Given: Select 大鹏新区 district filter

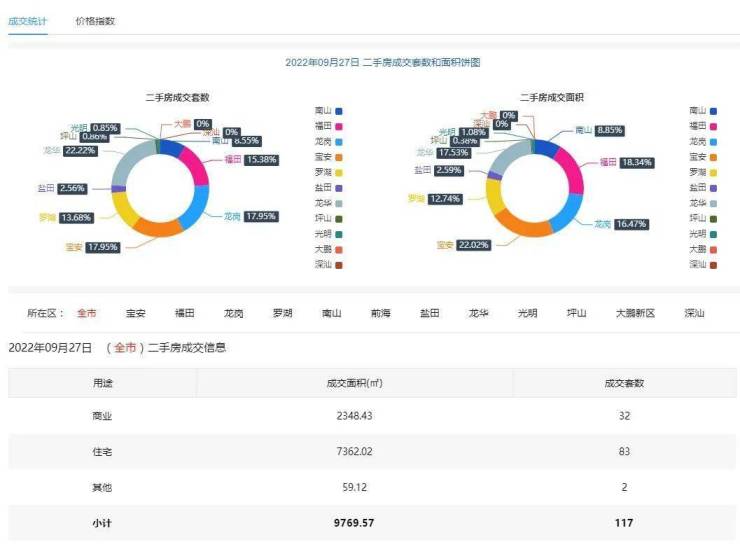Looking at the screenshot, I should 635,313.
